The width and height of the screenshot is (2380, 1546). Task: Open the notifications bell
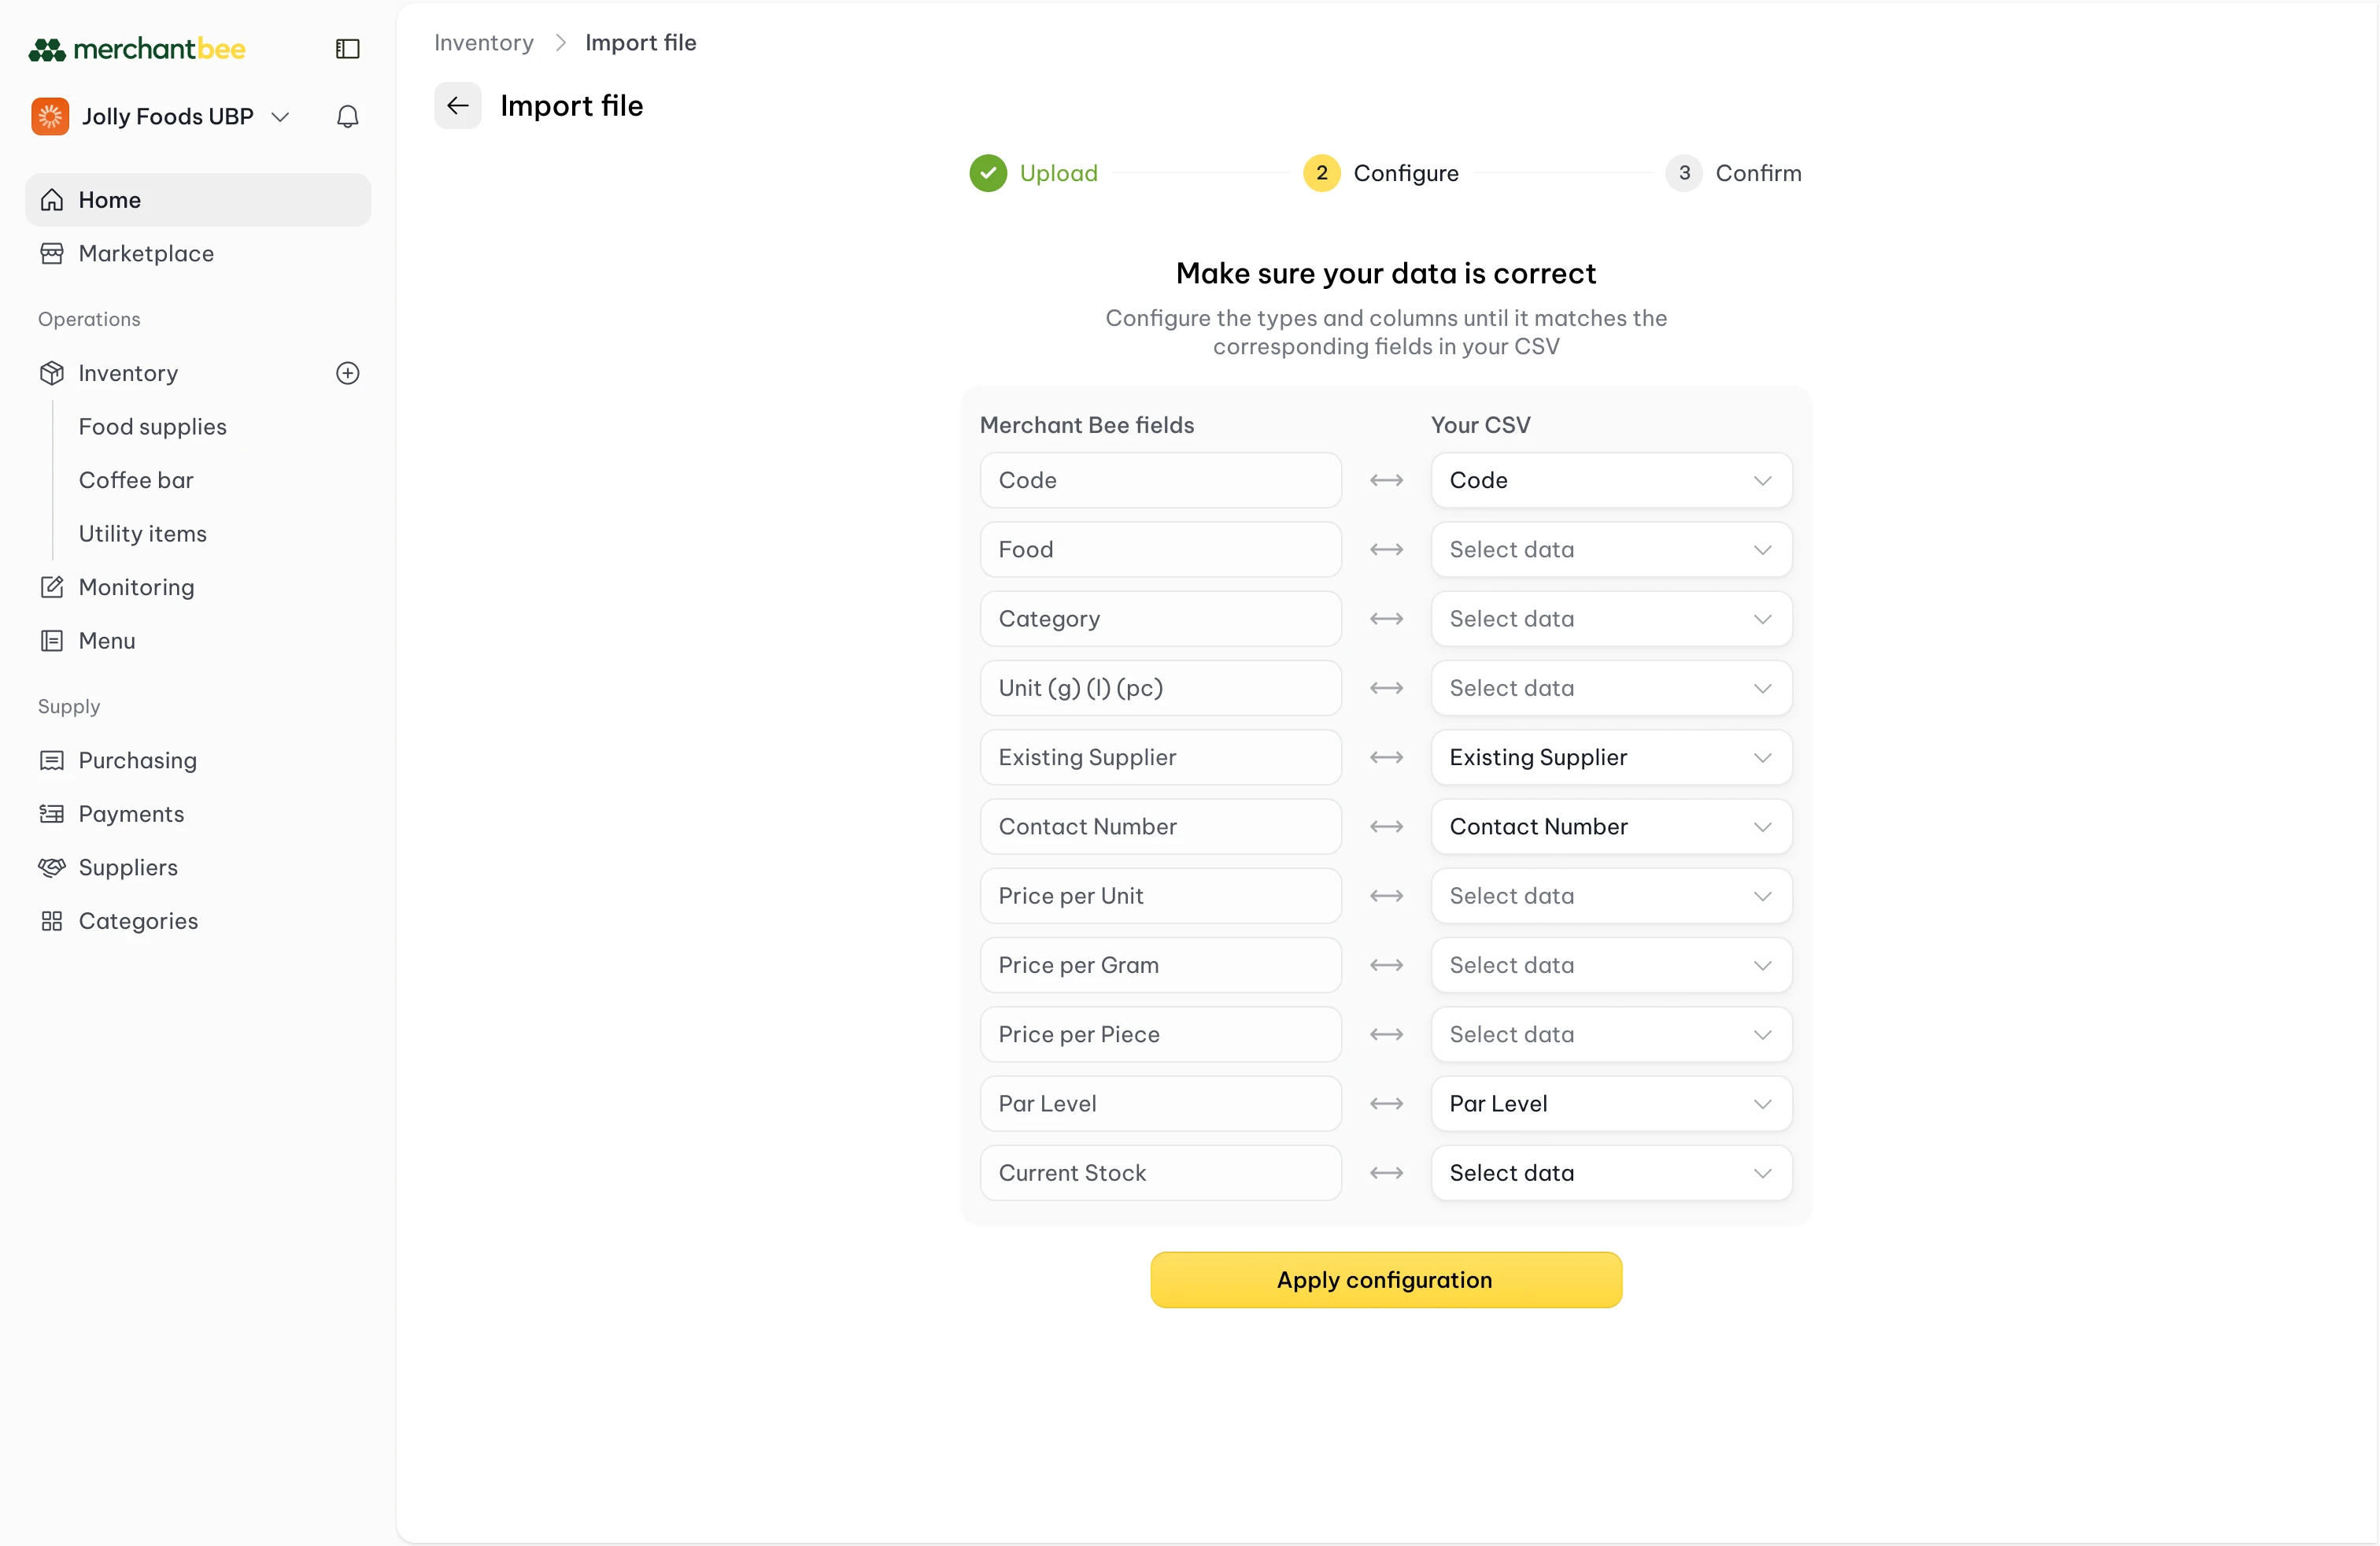pyautogui.click(x=346, y=116)
